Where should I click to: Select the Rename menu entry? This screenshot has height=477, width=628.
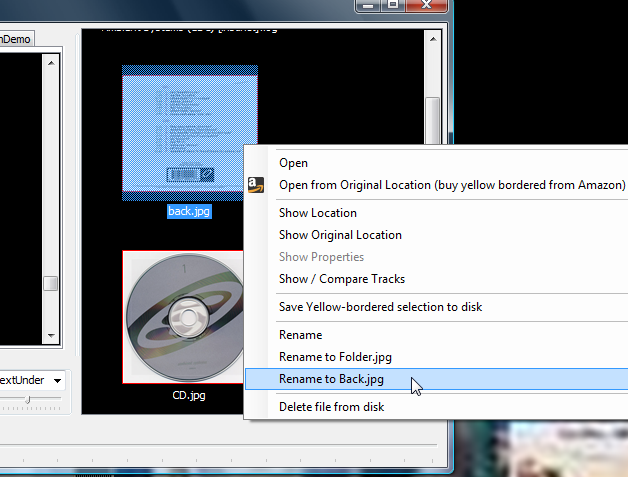coord(437,335)
